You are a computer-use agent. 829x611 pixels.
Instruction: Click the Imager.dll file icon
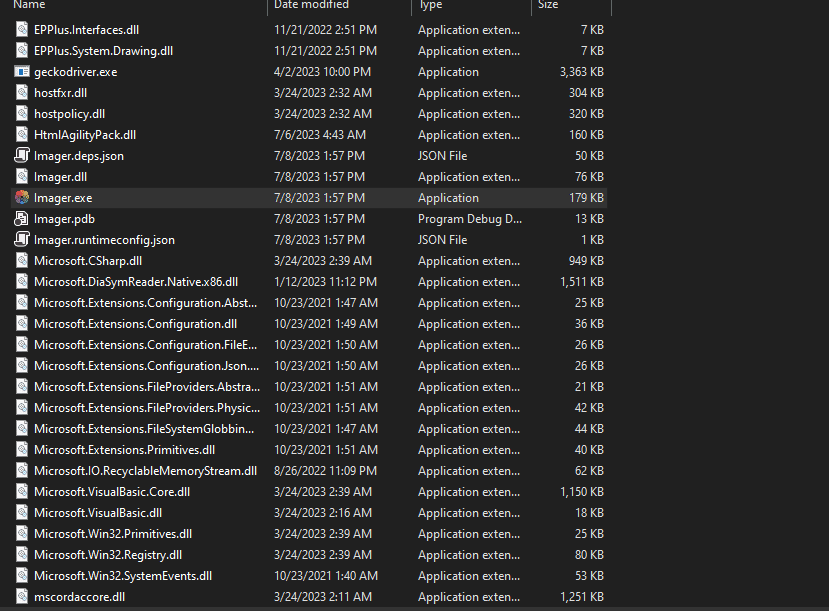point(22,177)
